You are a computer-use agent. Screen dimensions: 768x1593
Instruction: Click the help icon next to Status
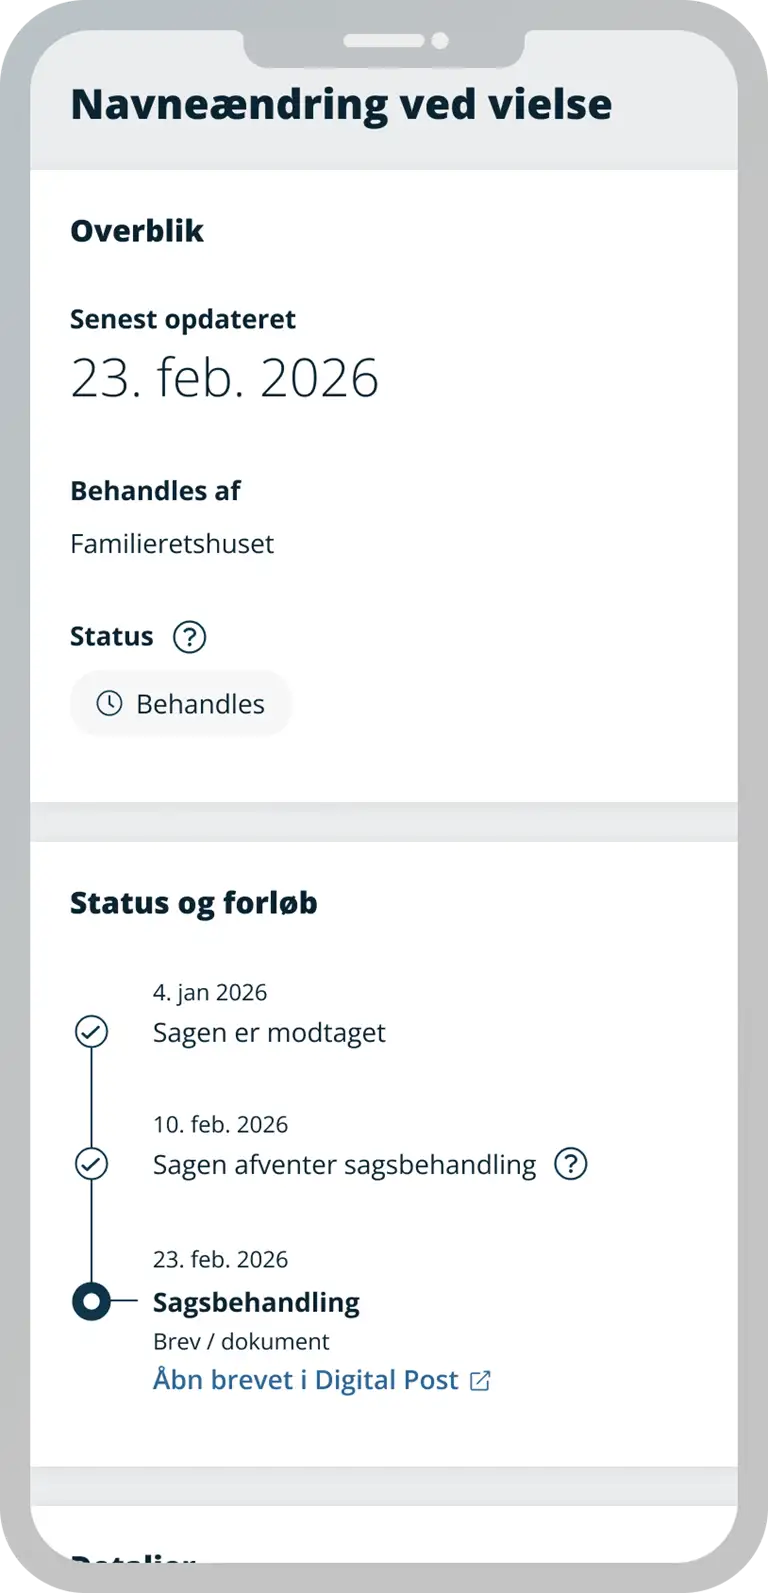189,637
